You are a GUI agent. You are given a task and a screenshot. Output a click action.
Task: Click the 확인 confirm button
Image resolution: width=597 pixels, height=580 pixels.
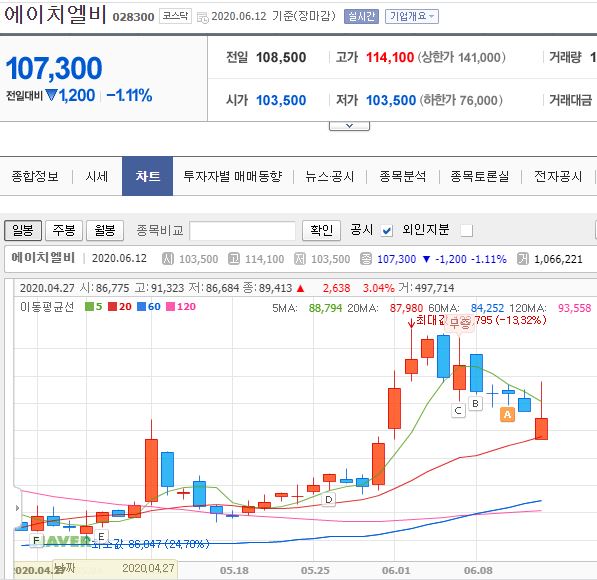coord(321,230)
